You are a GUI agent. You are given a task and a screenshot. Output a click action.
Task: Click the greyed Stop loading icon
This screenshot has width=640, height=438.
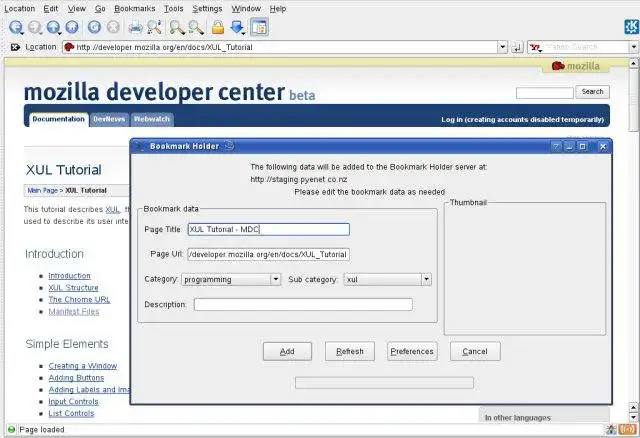click(x=113, y=27)
